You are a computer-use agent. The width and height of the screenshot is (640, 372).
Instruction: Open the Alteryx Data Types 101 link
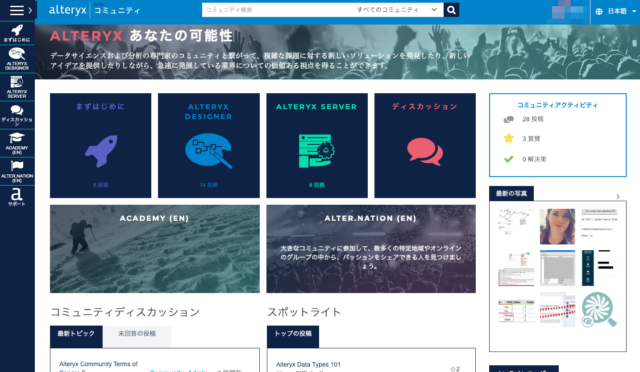pos(308,364)
